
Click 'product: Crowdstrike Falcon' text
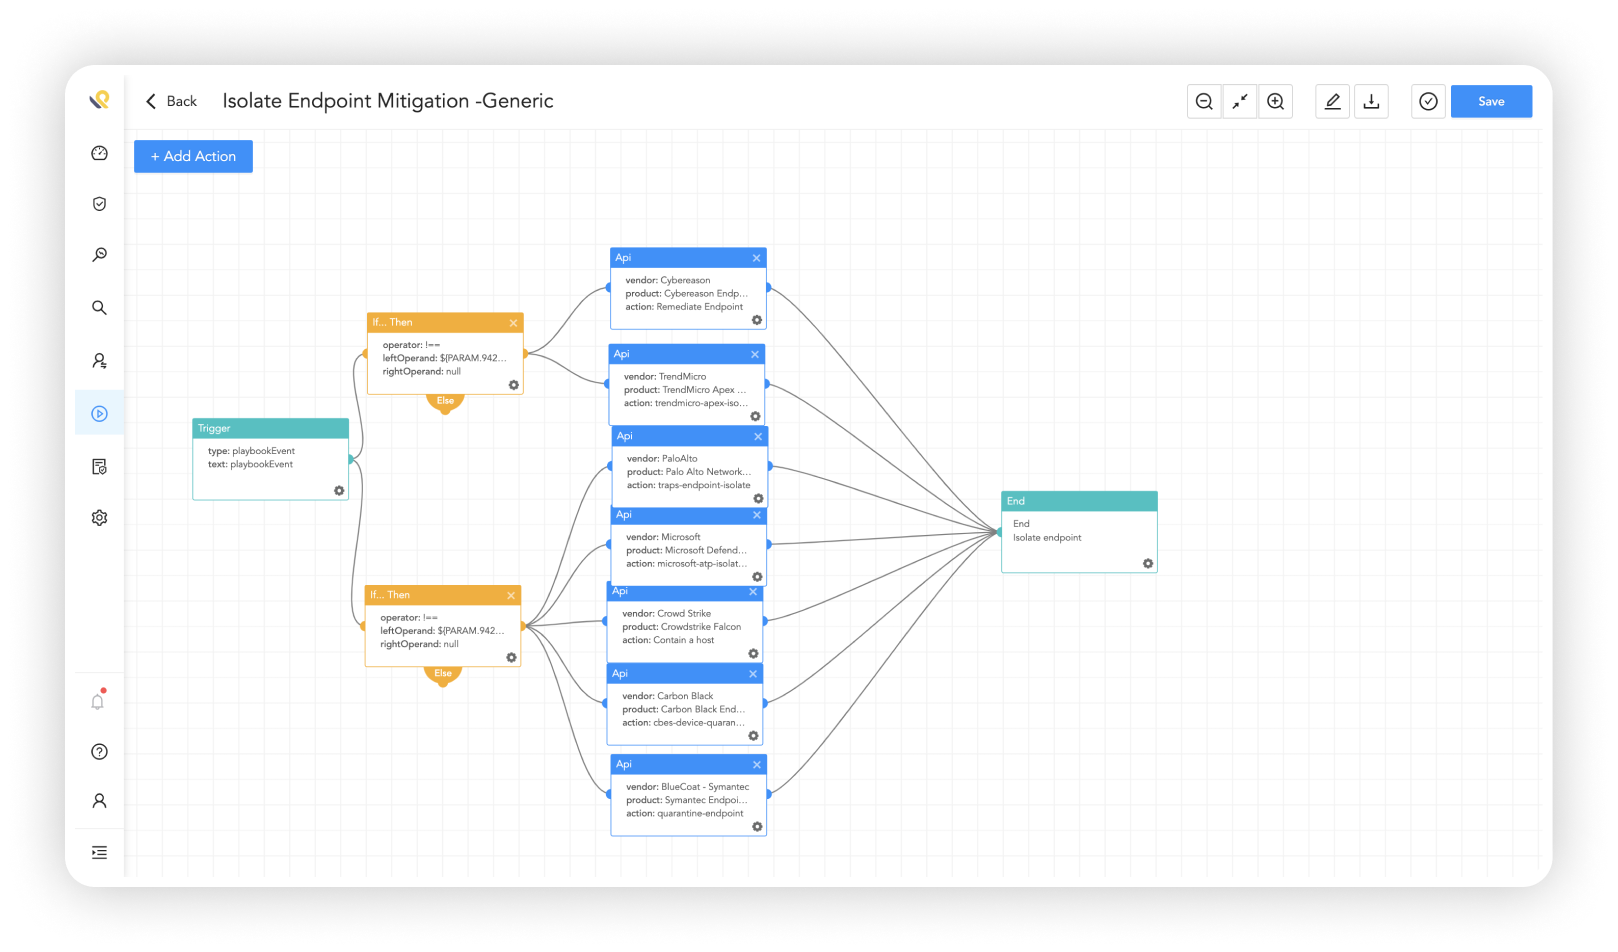click(x=682, y=627)
